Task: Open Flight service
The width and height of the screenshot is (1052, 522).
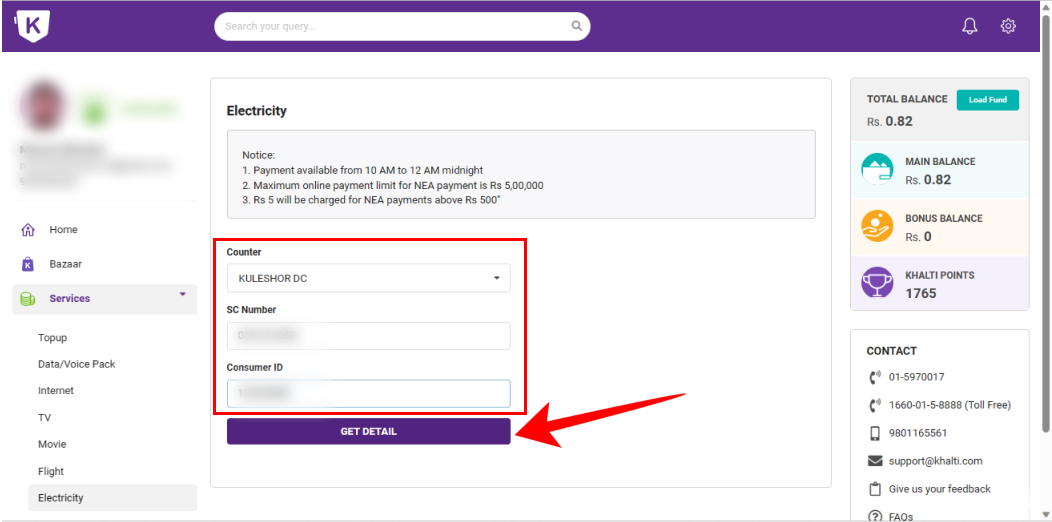Action: point(51,471)
